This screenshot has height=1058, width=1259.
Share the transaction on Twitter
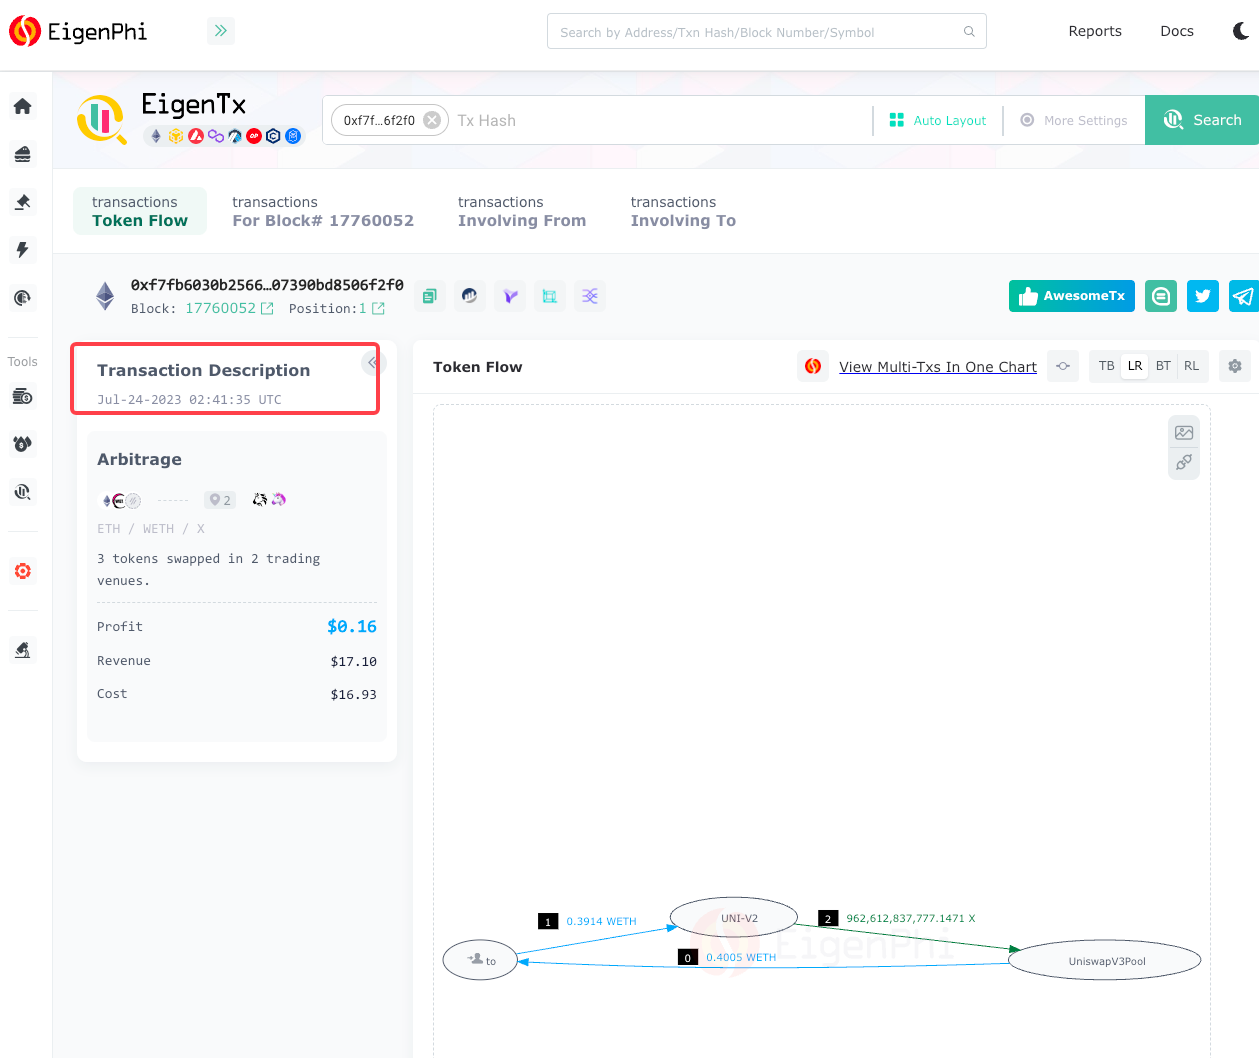[x=1202, y=295]
